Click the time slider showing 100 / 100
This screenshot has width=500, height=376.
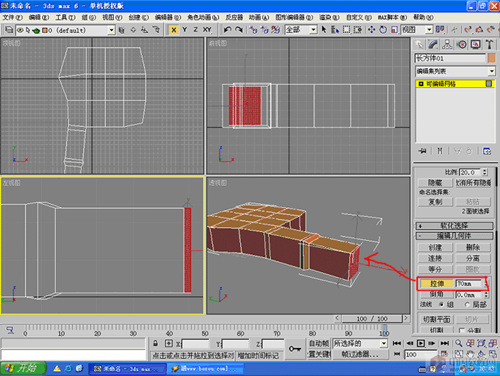tap(372, 318)
